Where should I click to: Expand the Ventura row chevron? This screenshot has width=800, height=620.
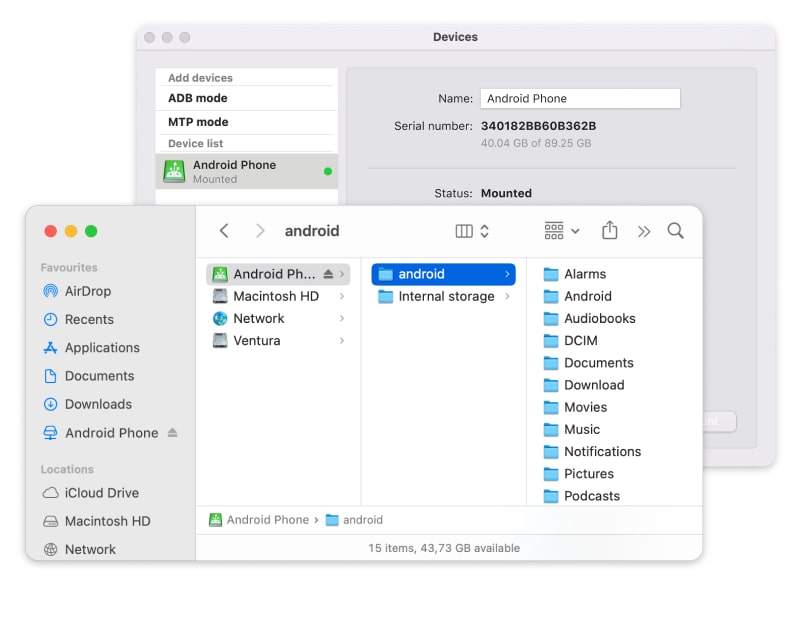pos(342,340)
